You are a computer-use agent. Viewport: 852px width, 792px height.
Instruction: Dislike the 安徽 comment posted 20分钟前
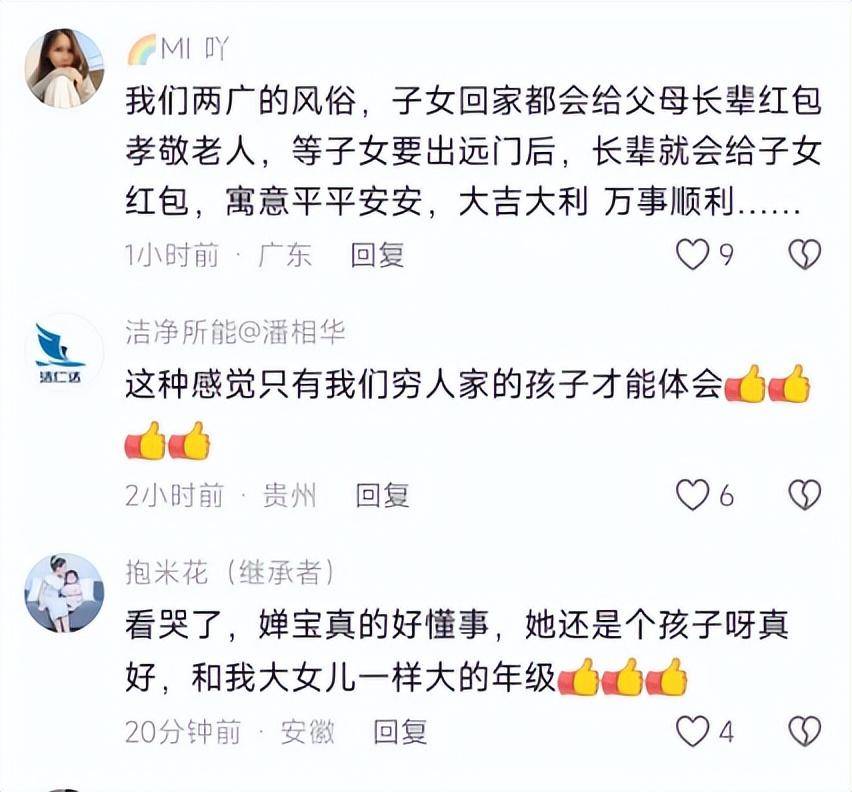tap(805, 731)
